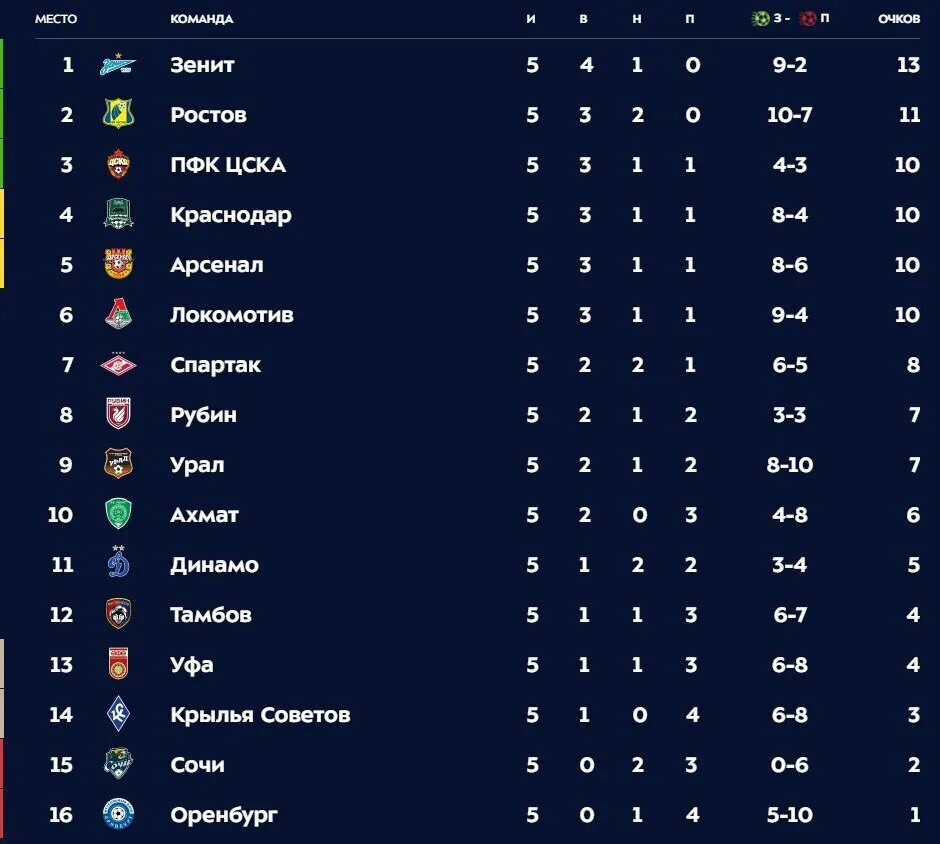Open the Krylia Sovetov logo
Image resolution: width=940 pixels, height=844 pixels.
[118, 714]
